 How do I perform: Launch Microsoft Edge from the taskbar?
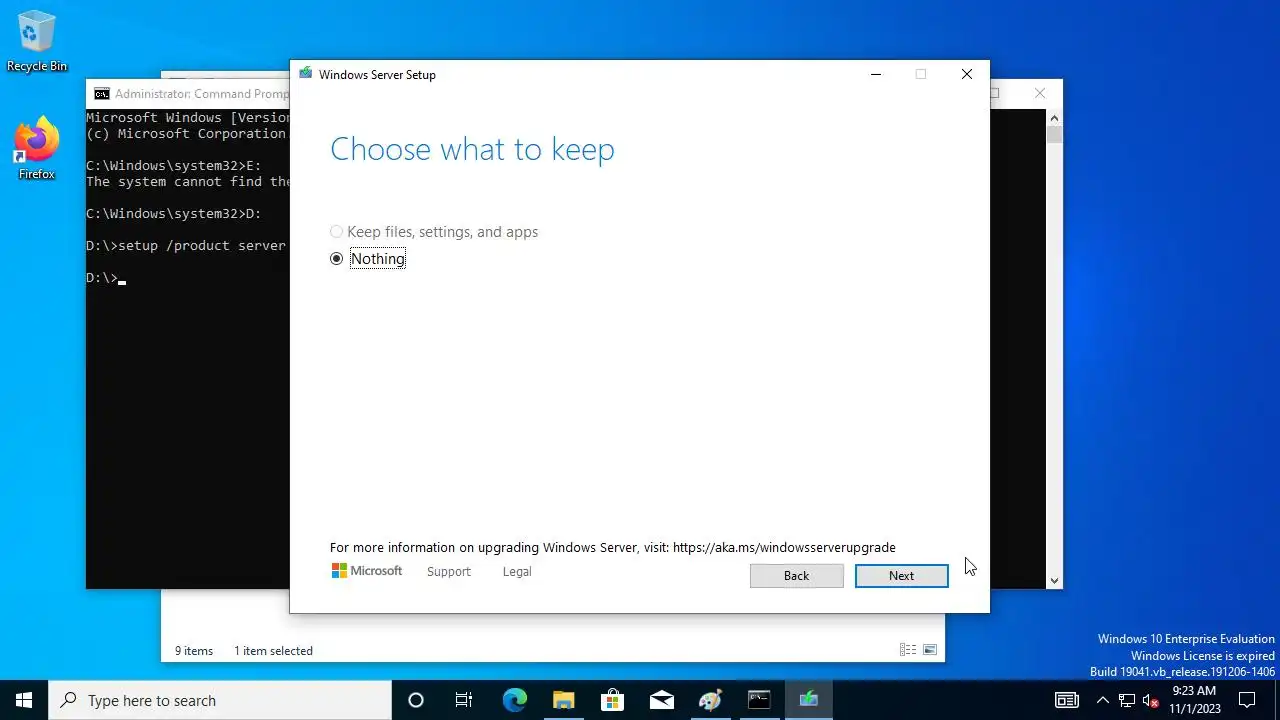[x=514, y=700]
